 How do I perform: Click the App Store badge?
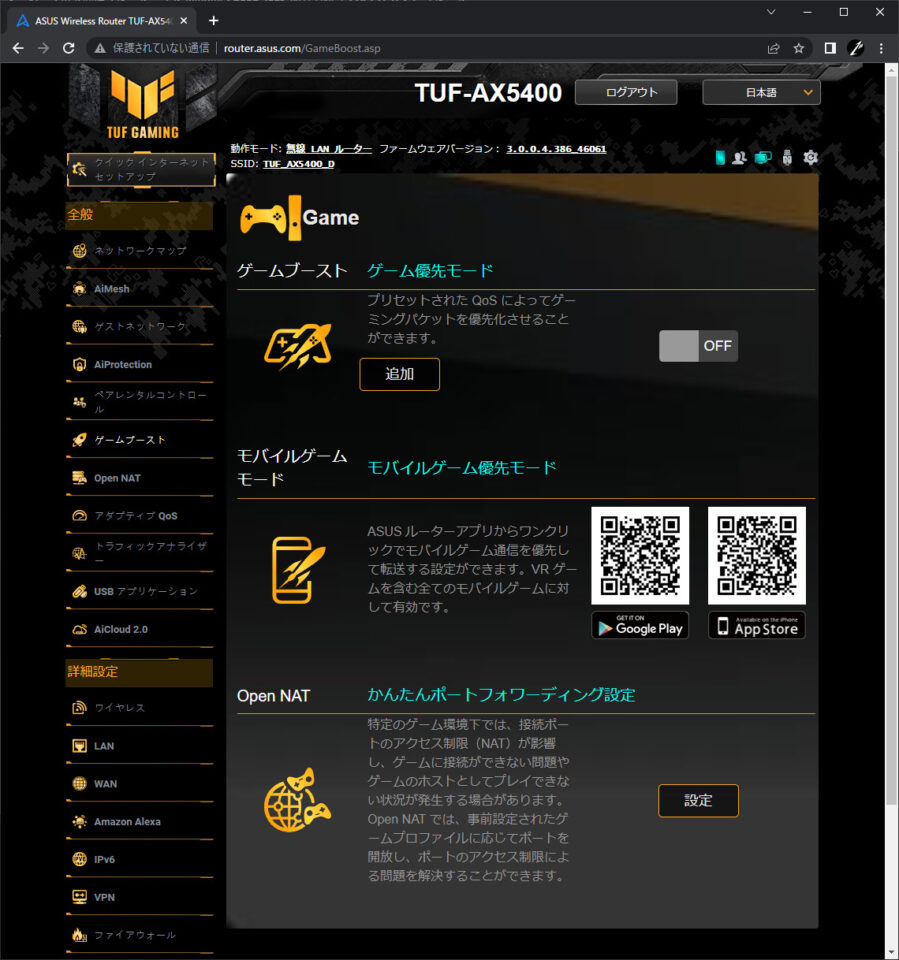click(757, 626)
